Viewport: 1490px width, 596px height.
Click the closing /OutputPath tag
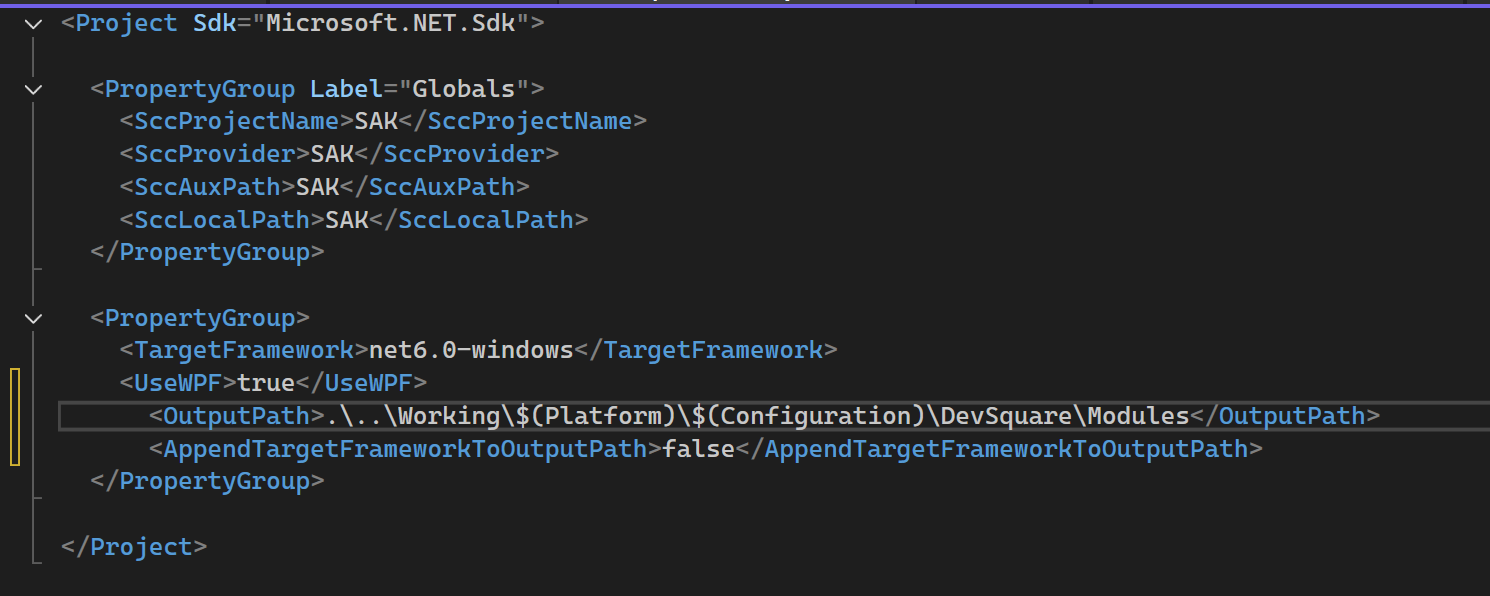click(x=1284, y=416)
